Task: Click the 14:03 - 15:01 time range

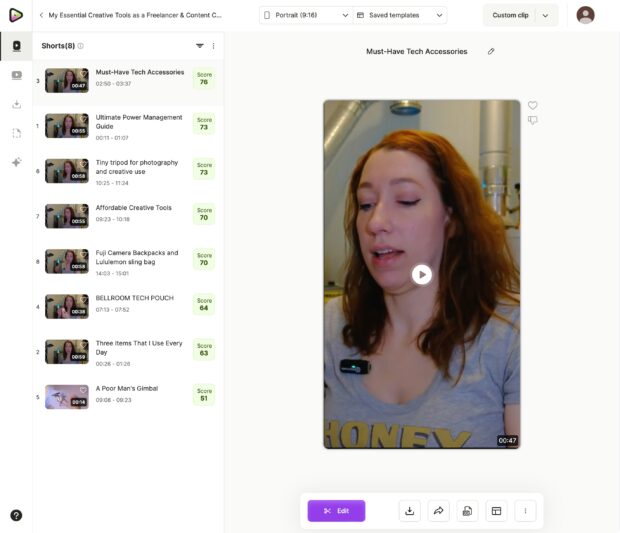Action: click(x=112, y=274)
